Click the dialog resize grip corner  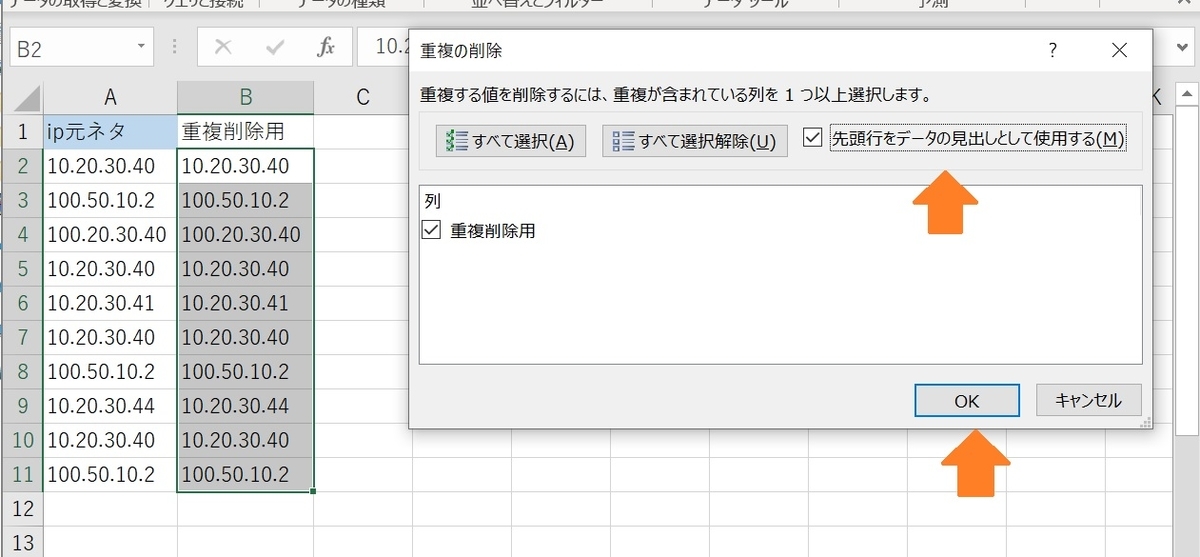coord(1144,422)
